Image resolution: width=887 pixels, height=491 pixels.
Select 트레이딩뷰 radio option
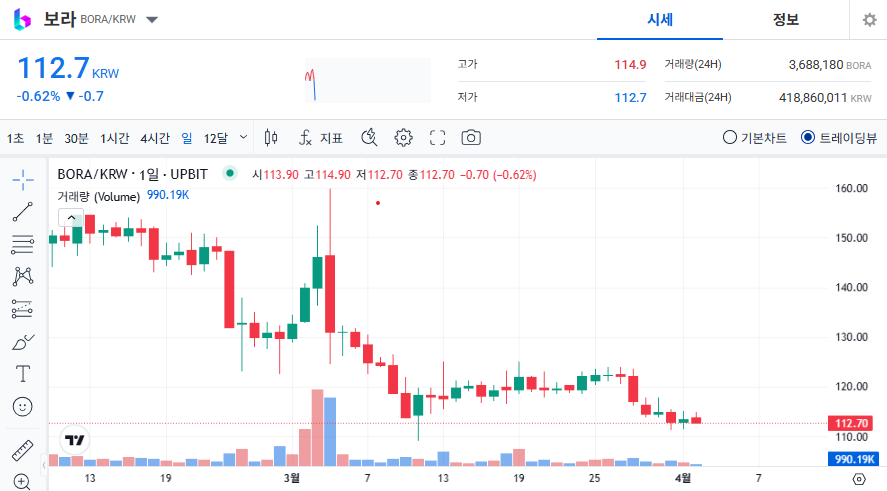839,137
